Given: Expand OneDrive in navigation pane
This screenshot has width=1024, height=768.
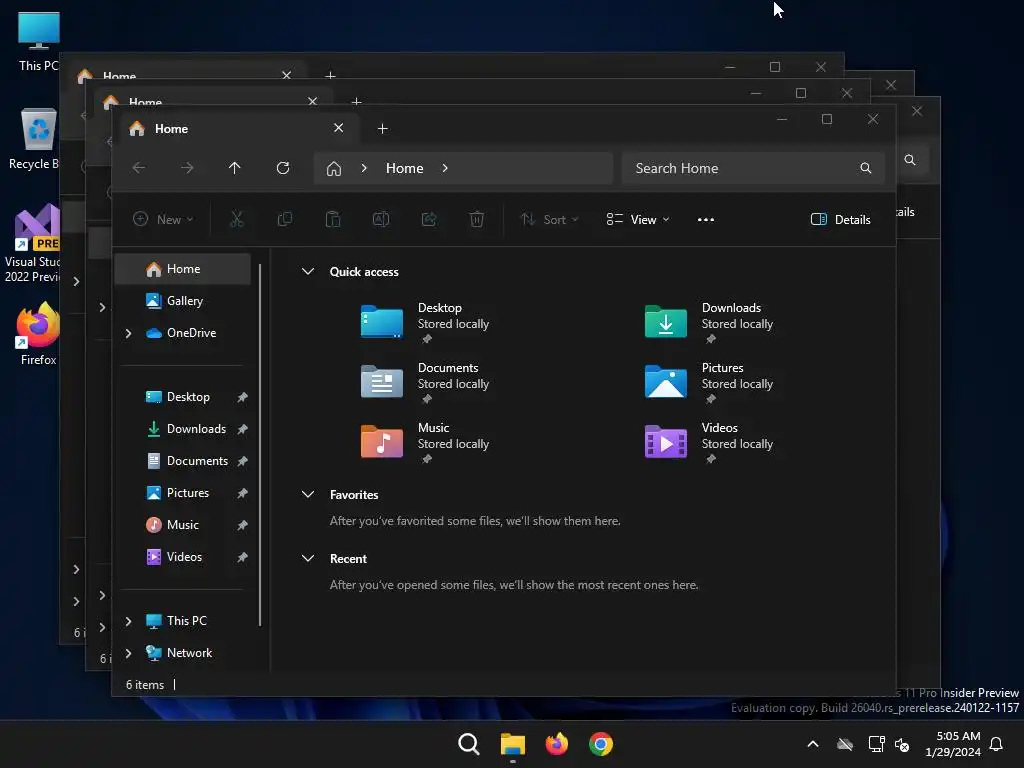Looking at the screenshot, I should pyautogui.click(x=129, y=333).
